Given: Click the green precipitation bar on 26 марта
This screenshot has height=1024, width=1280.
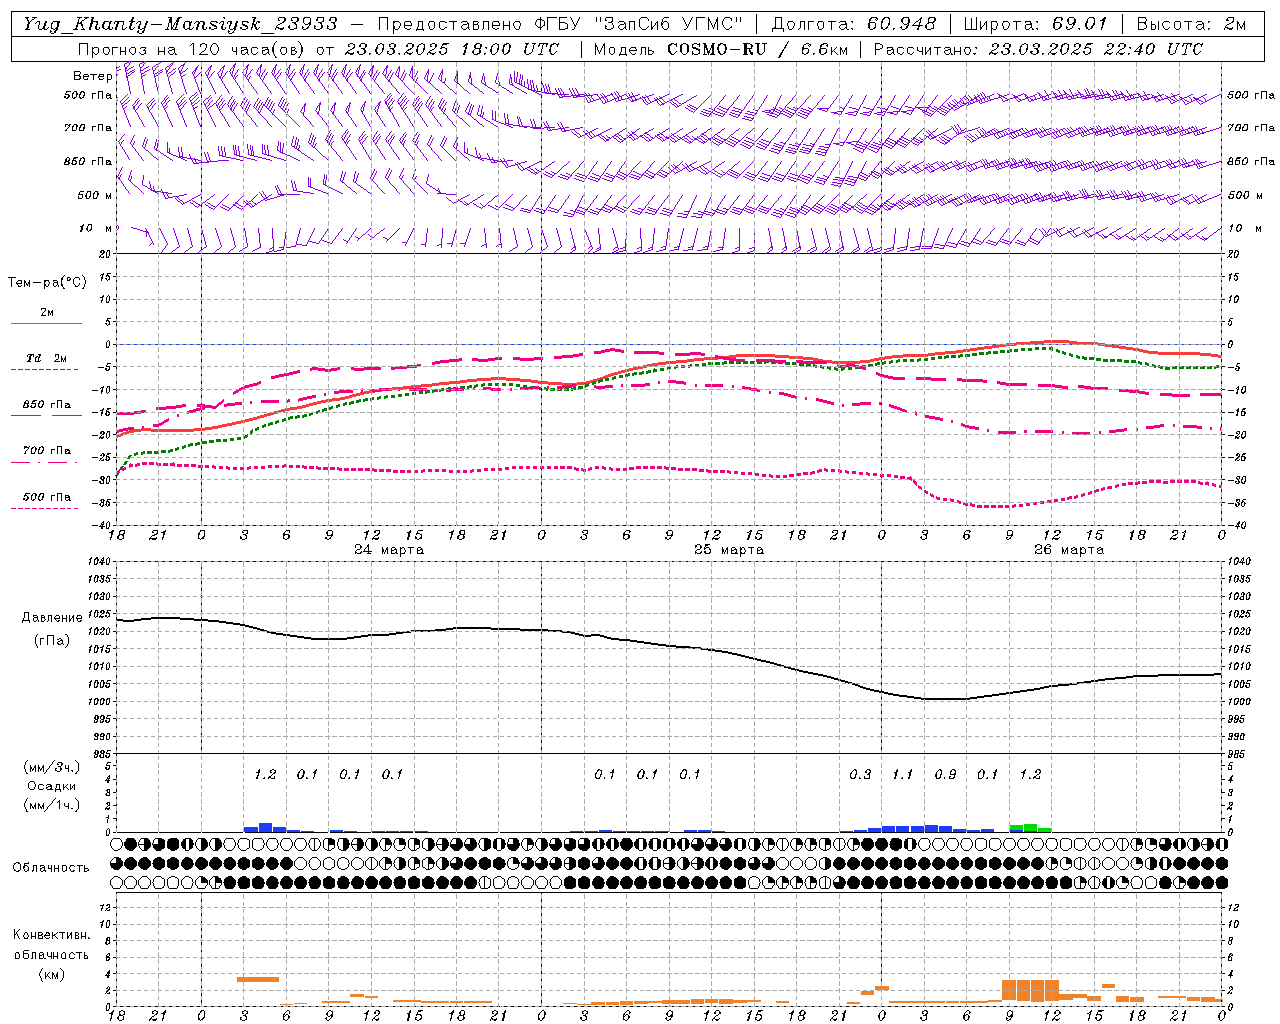Looking at the screenshot, I should tap(1030, 828).
